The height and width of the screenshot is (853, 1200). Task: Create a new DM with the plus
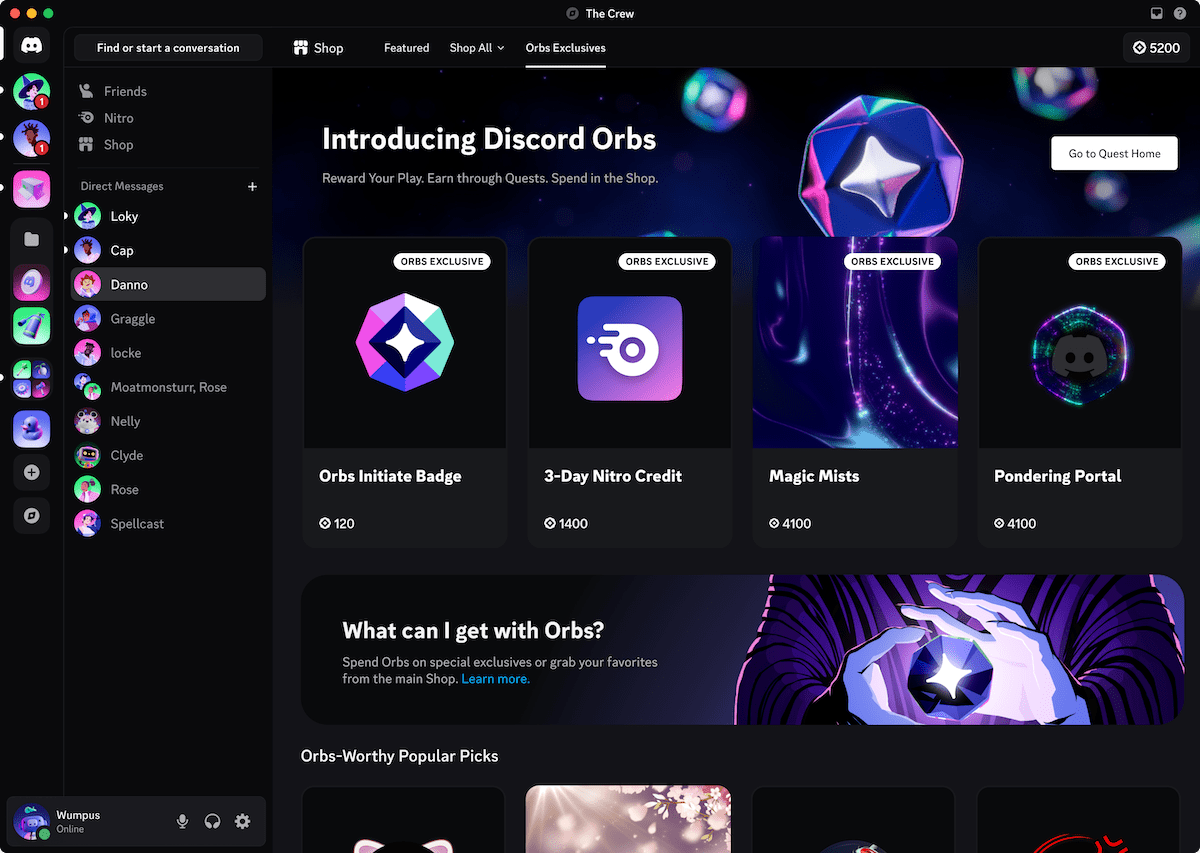(252, 186)
